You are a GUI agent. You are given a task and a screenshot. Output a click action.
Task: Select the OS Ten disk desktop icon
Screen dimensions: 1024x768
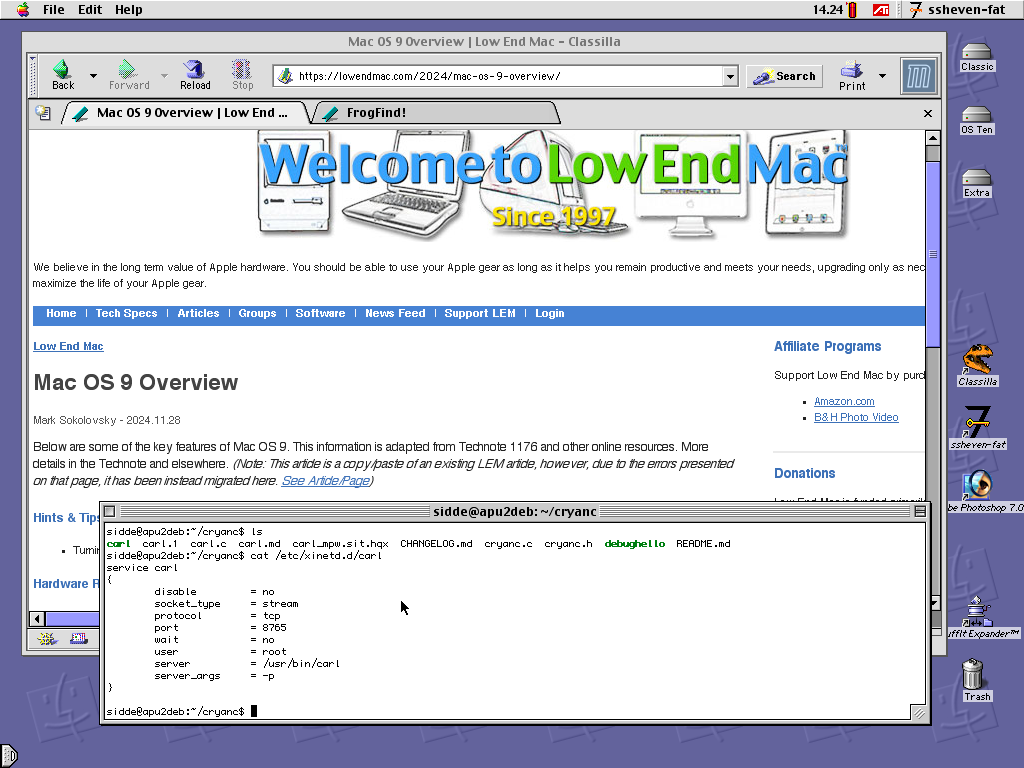[x=976, y=121]
